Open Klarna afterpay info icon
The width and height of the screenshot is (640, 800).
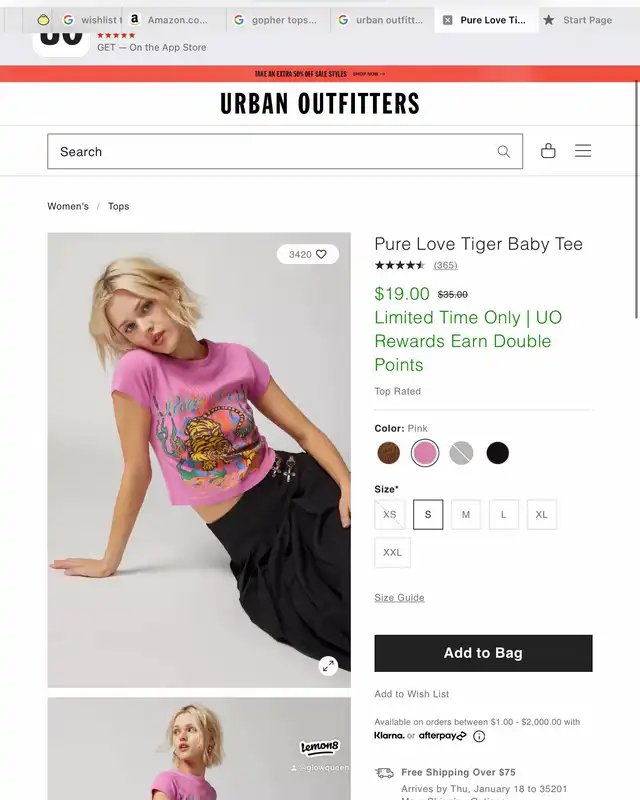(x=479, y=736)
